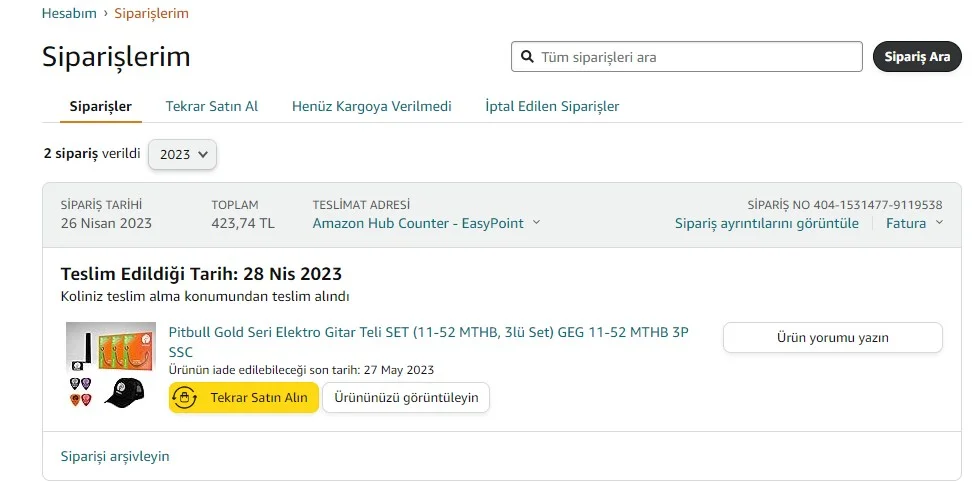
Task: Expand the Fatura dropdown
Action: (914, 223)
